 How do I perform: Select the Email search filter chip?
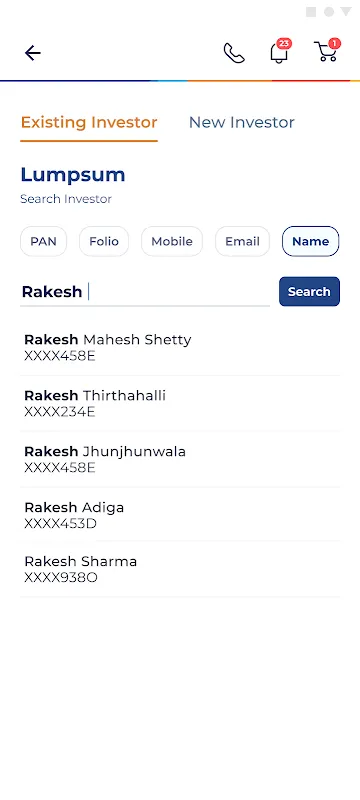pos(242,241)
